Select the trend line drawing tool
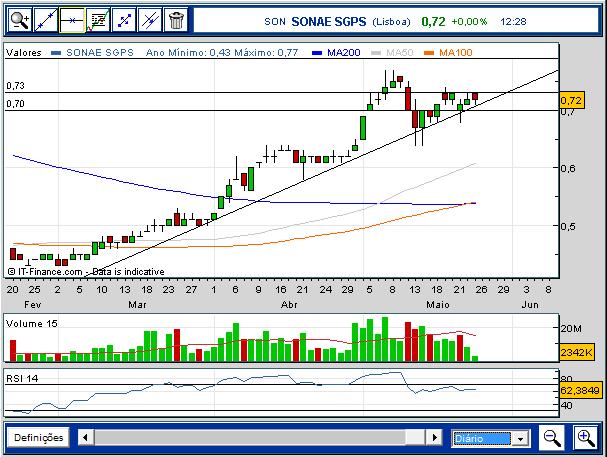 click(x=46, y=20)
